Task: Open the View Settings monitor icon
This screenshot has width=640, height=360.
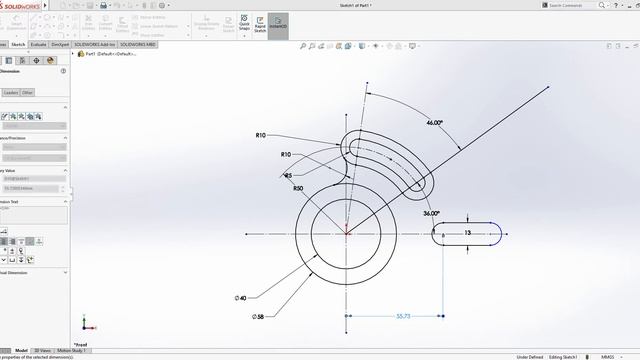Action: 412,46
